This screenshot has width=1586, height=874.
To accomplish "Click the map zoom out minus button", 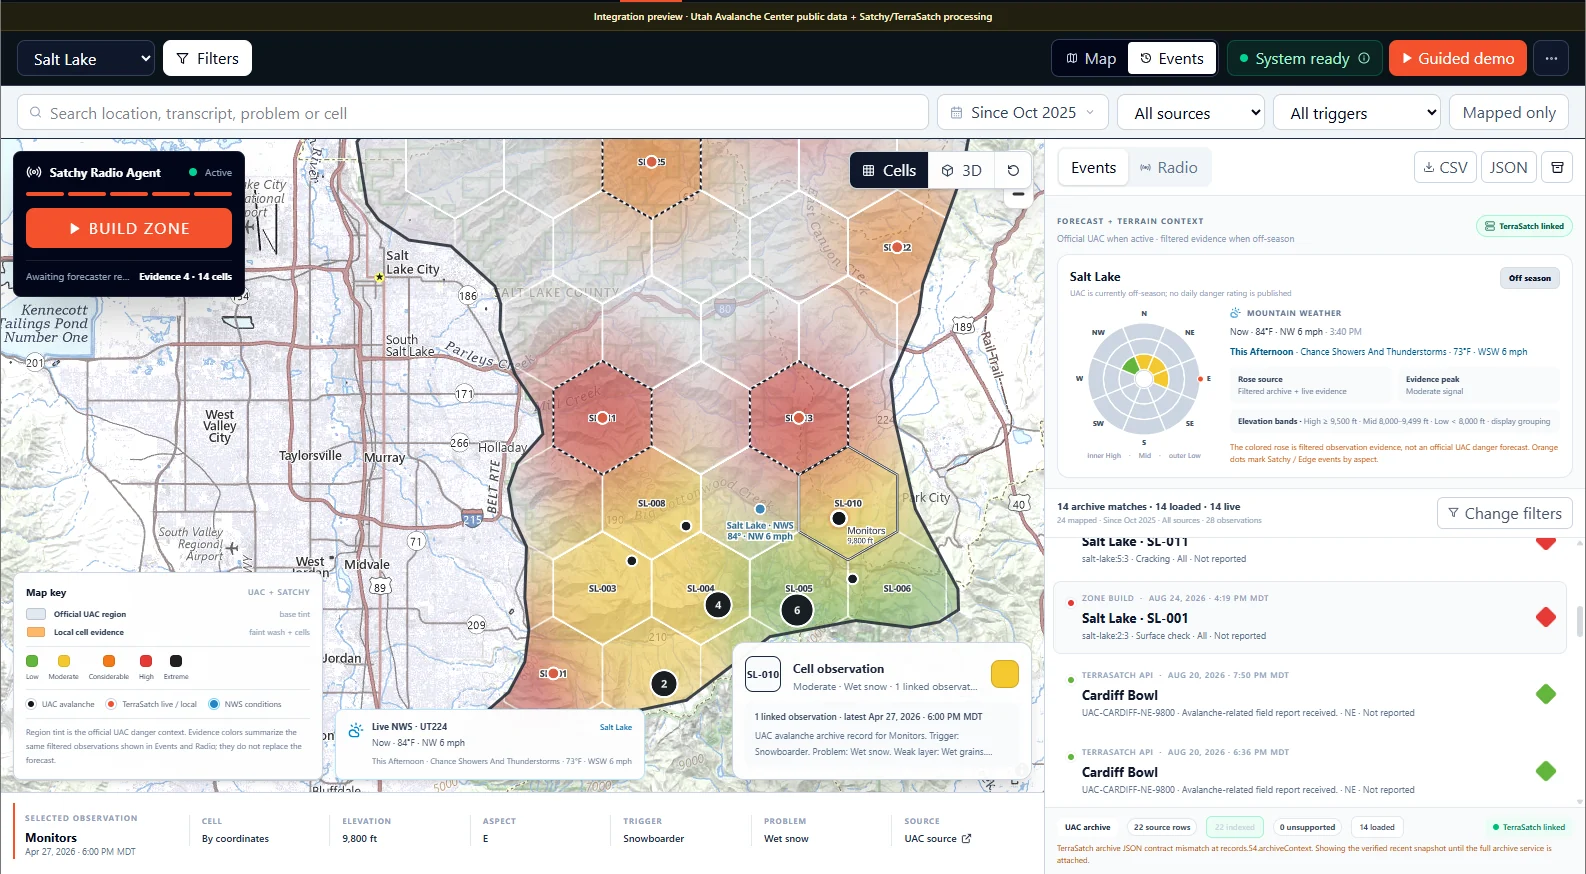I will click(1018, 195).
